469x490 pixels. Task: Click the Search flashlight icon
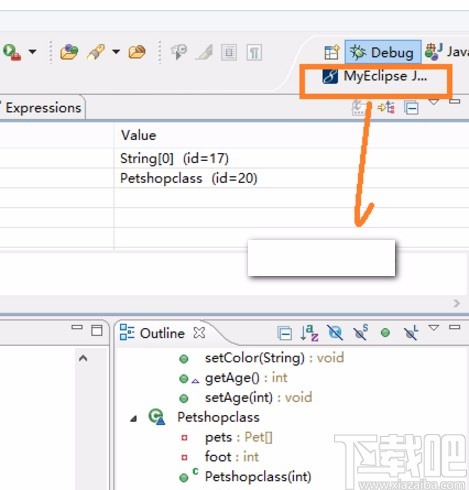click(96, 52)
